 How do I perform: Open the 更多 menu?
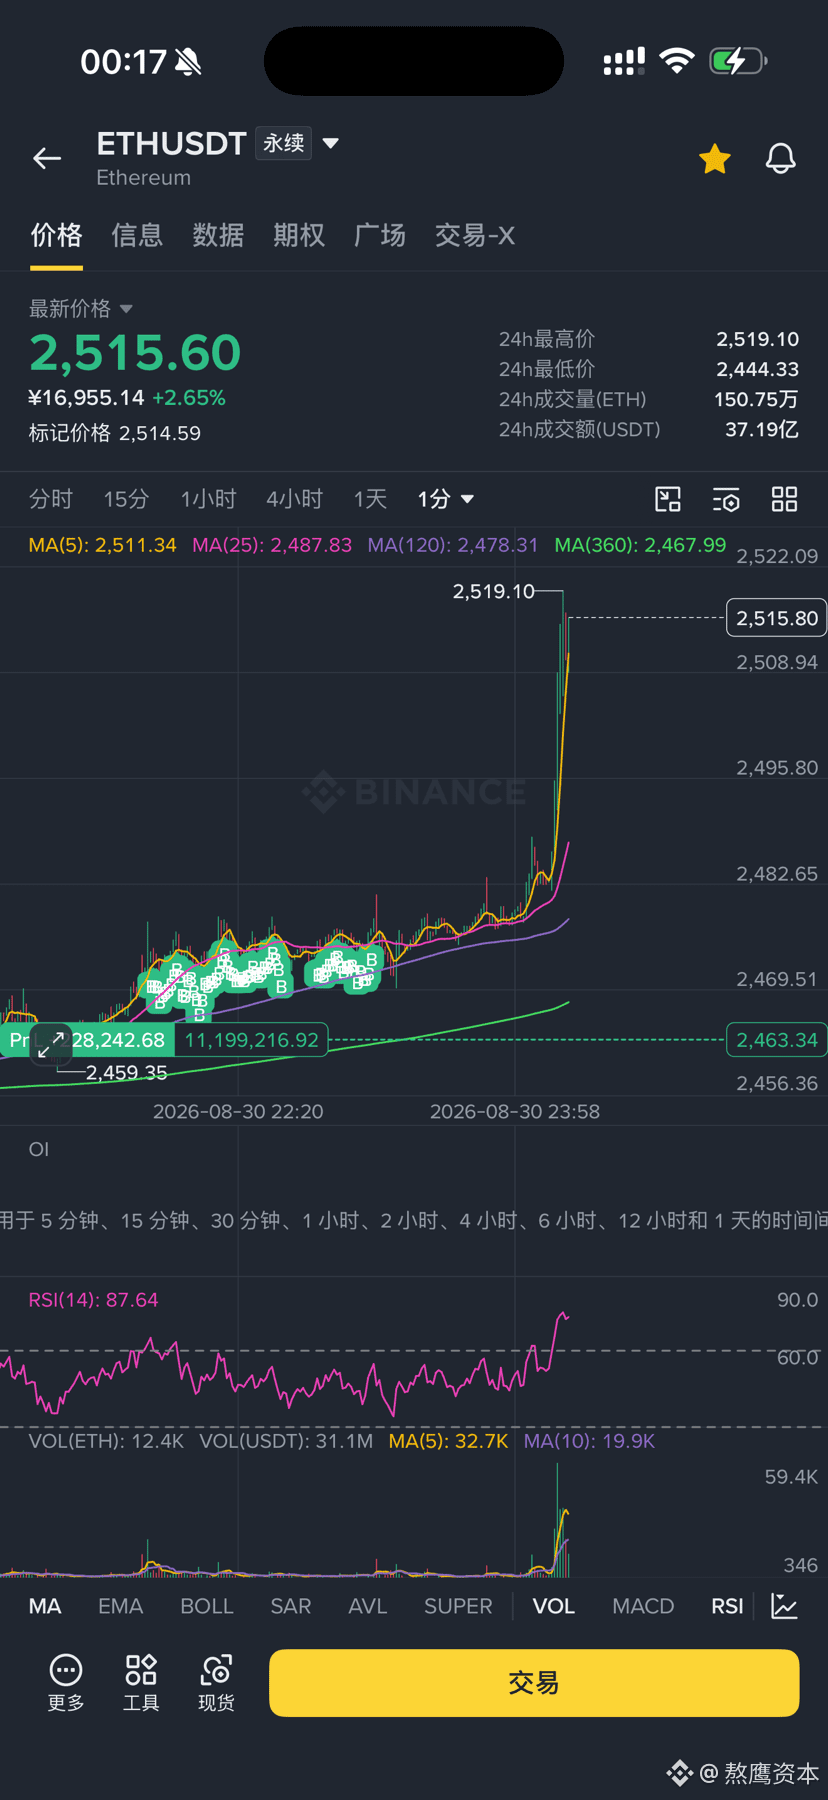point(66,1683)
